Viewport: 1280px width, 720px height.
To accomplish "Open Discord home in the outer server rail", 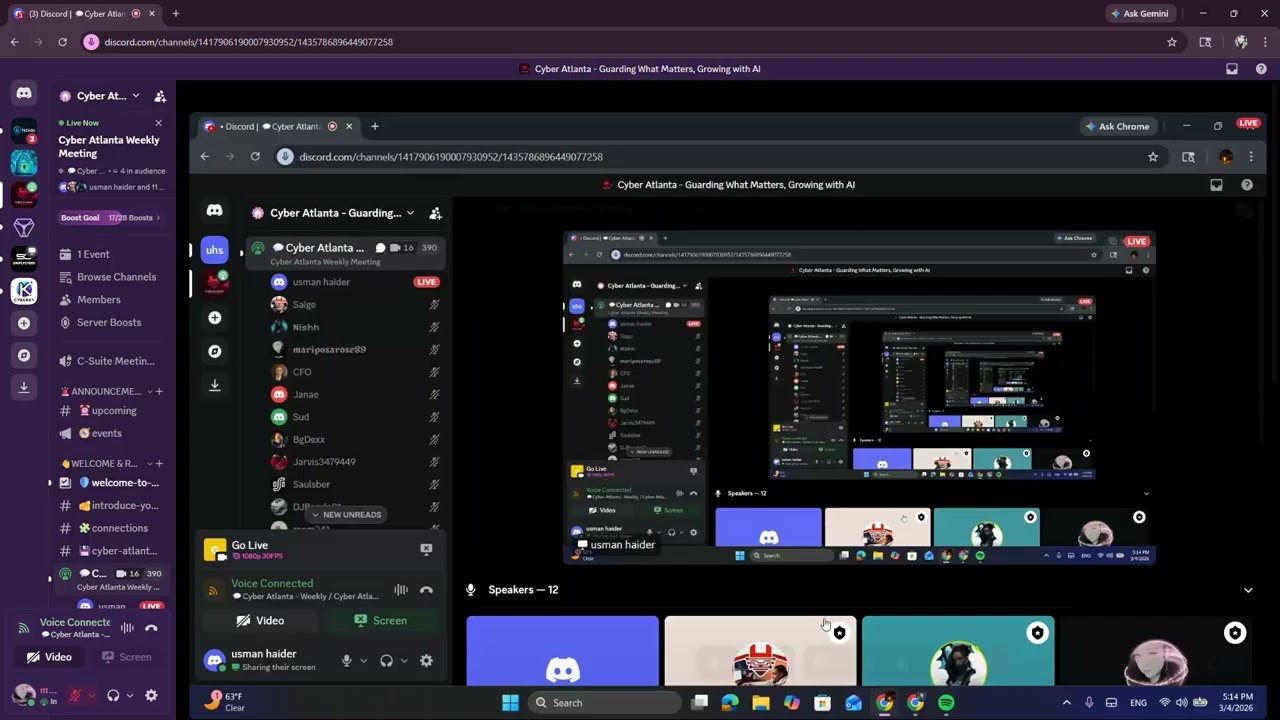I will tap(24, 94).
